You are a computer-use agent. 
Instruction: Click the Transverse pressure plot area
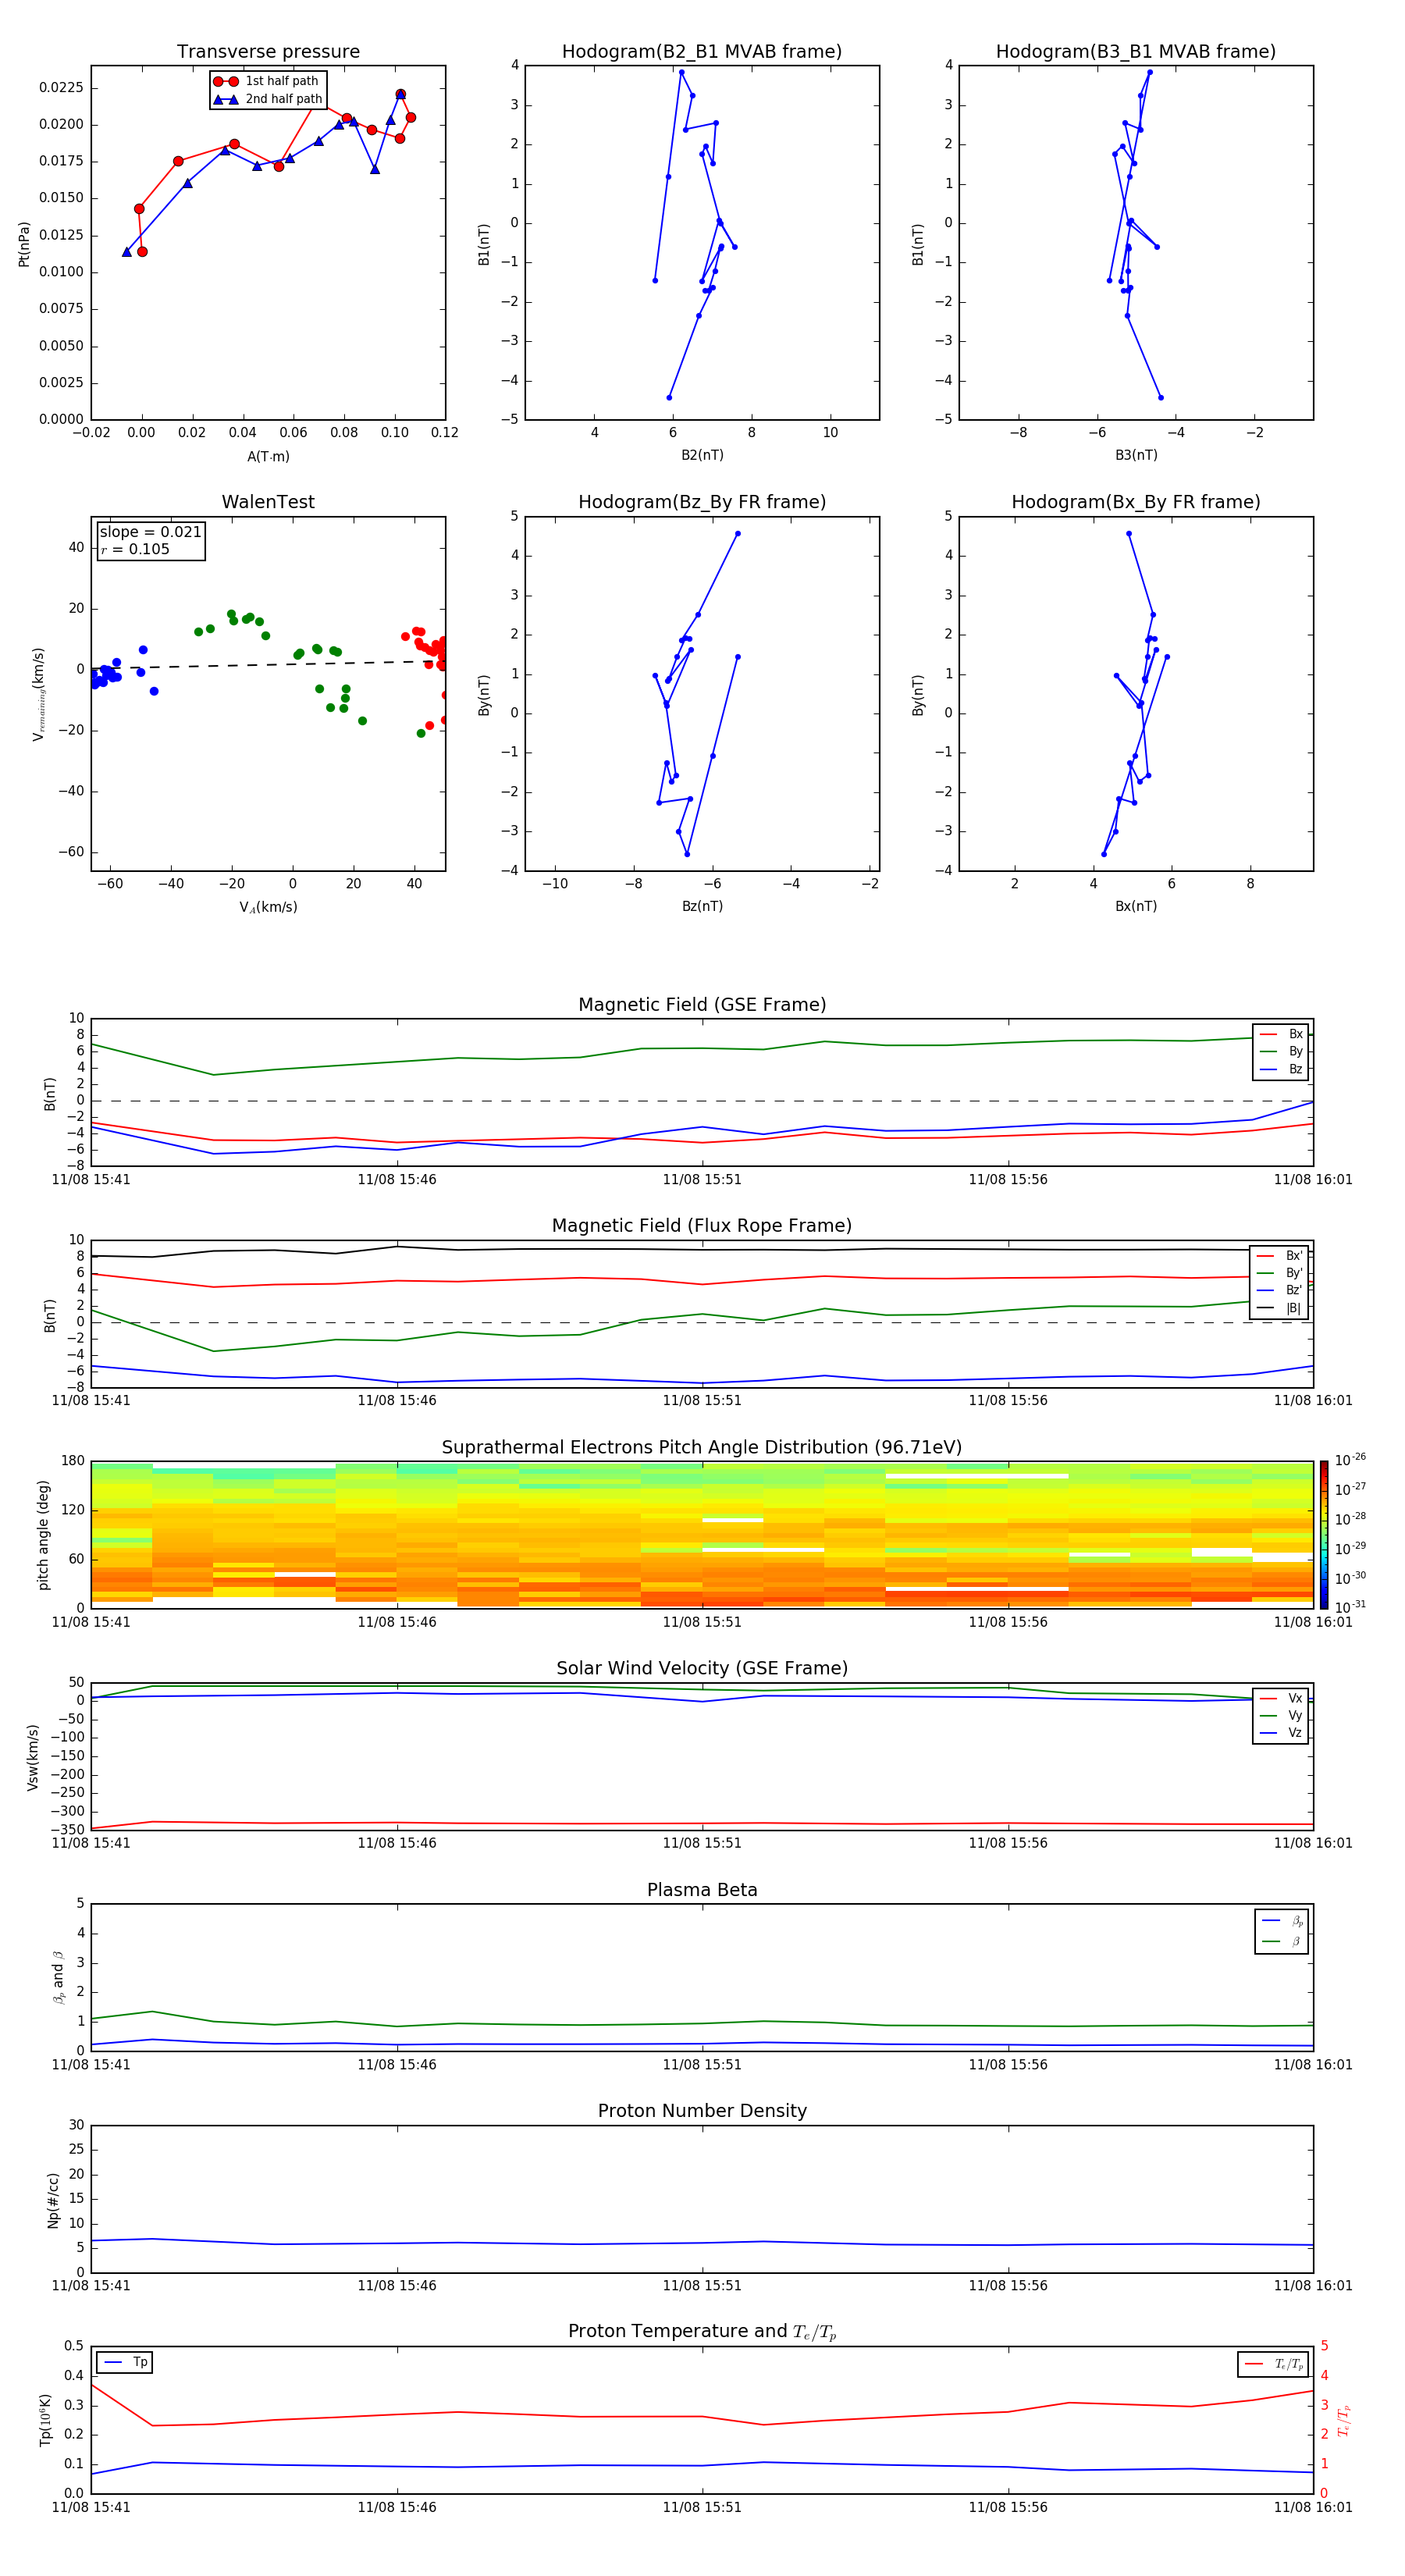(x=268, y=243)
